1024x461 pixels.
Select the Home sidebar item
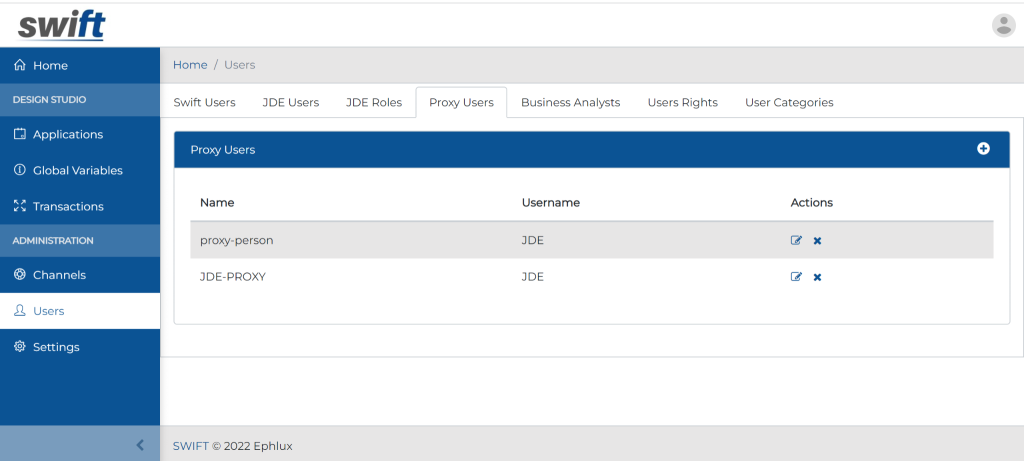point(50,65)
